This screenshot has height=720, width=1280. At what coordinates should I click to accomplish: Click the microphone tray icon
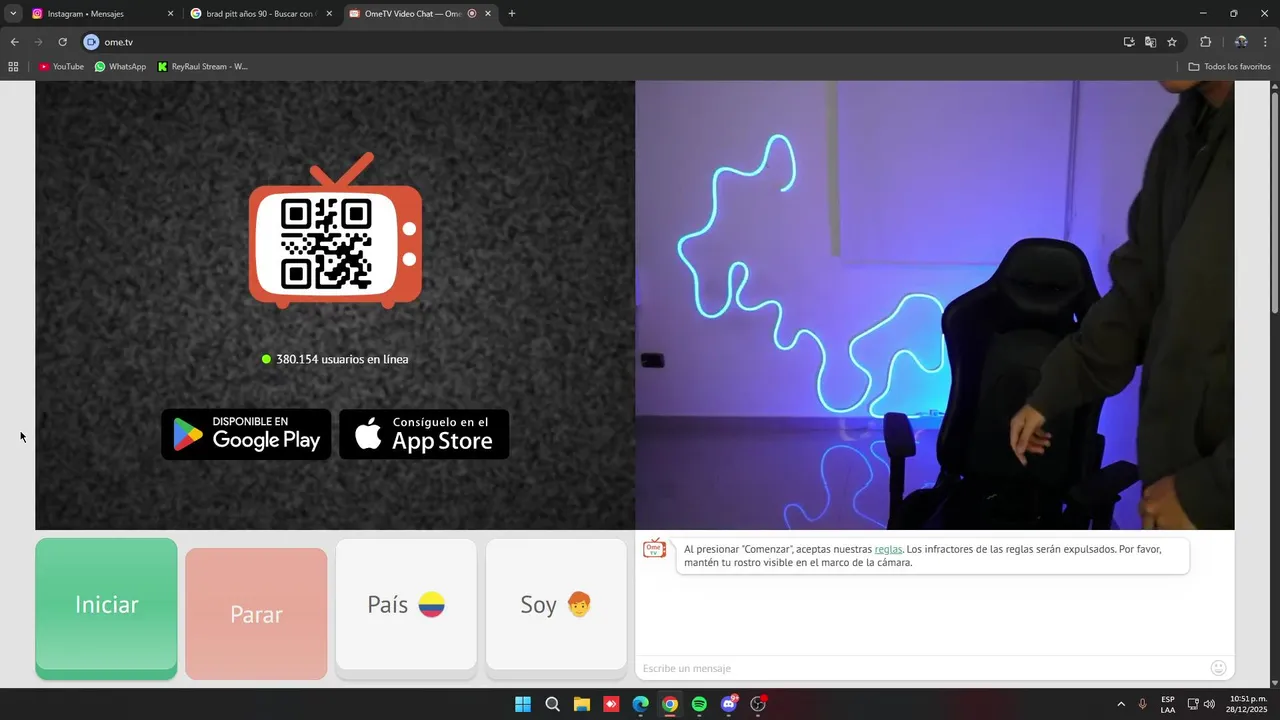pyautogui.click(x=1142, y=704)
